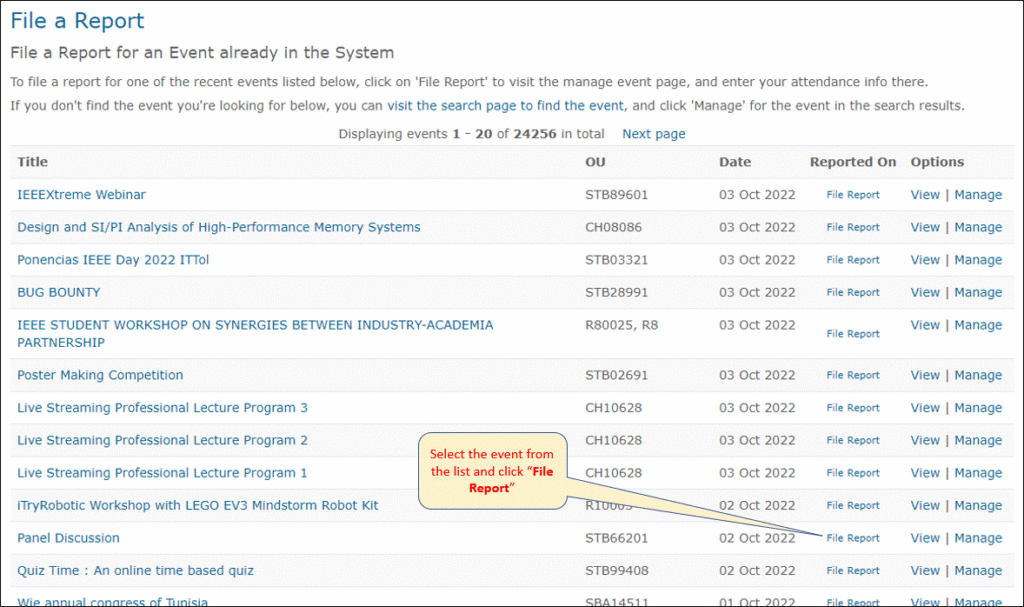The width and height of the screenshot is (1024, 607).
Task: Manage the BUG BOUNTY event
Action: pyautogui.click(x=978, y=291)
